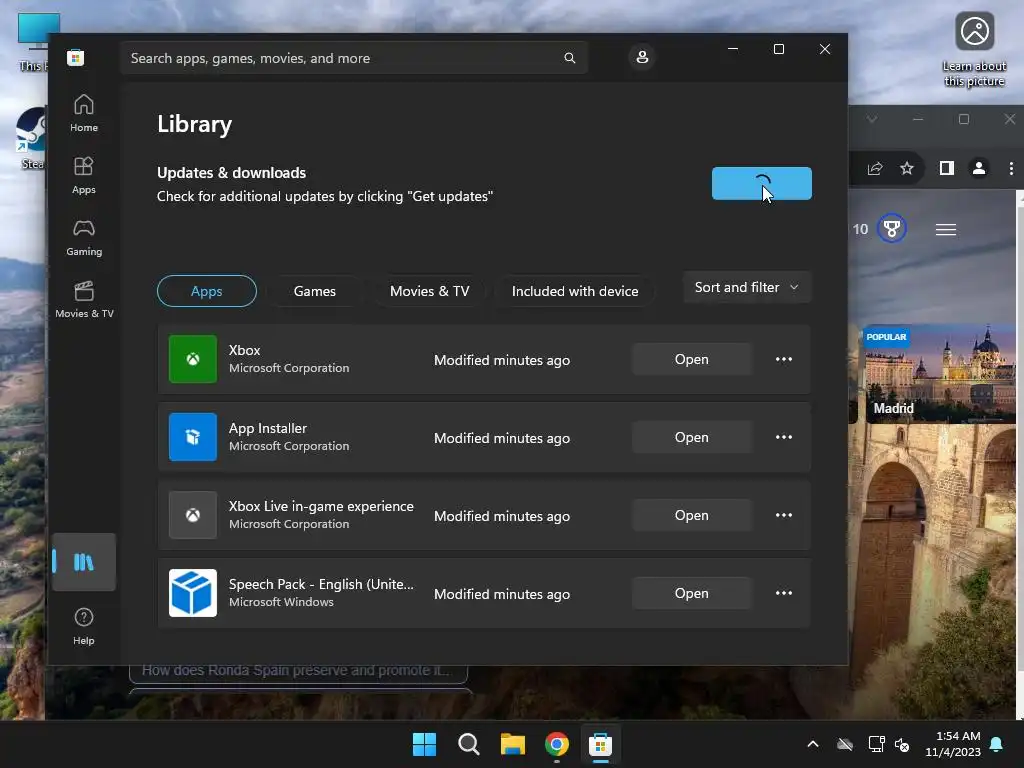Open the user account profile icon
Image resolution: width=1024 pixels, height=768 pixels.
click(642, 57)
